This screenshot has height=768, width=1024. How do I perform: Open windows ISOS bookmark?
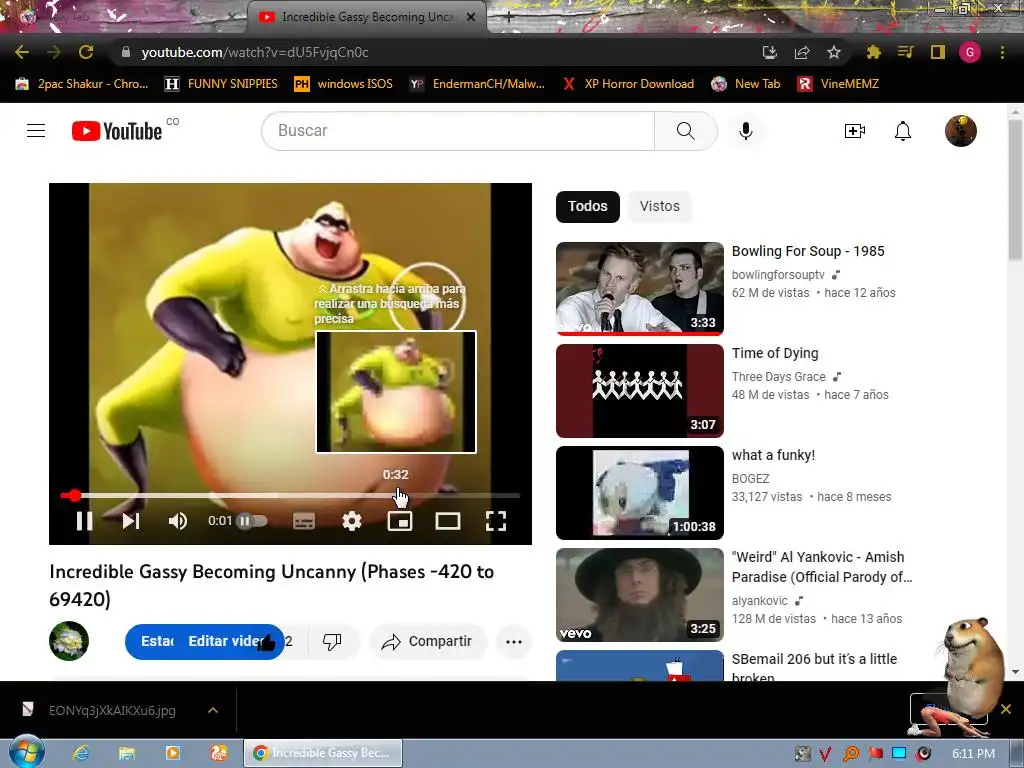coord(344,84)
